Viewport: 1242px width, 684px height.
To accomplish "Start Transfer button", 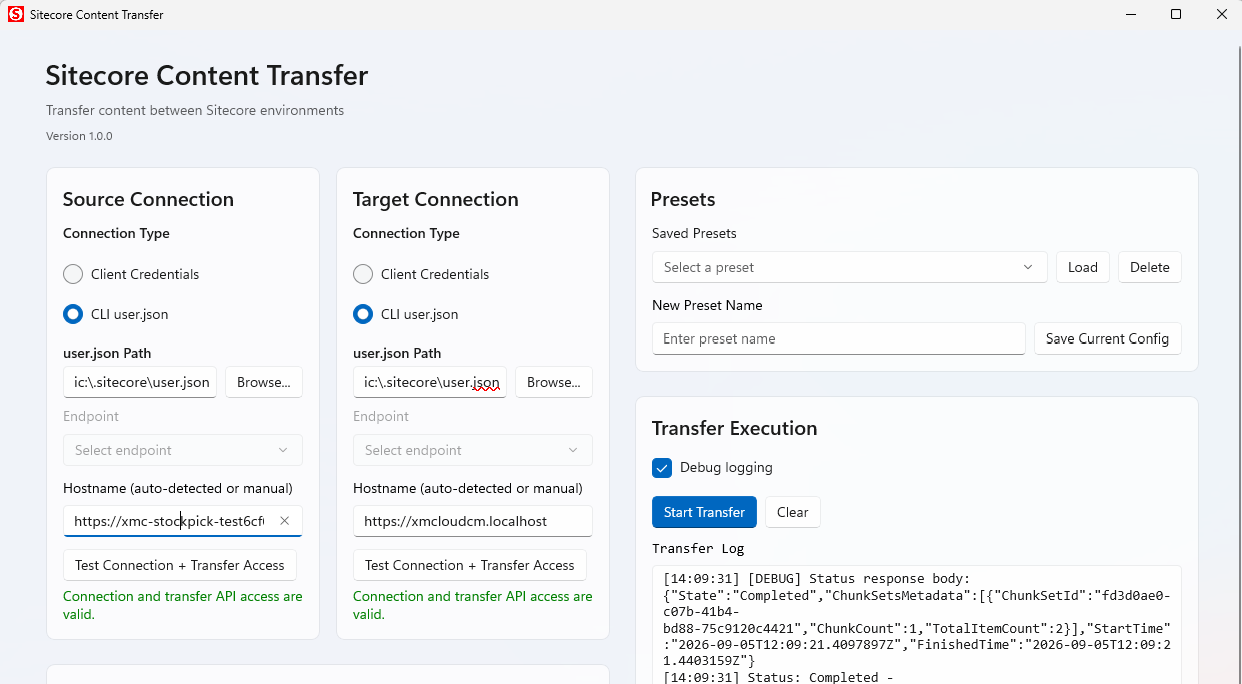I will coord(704,512).
